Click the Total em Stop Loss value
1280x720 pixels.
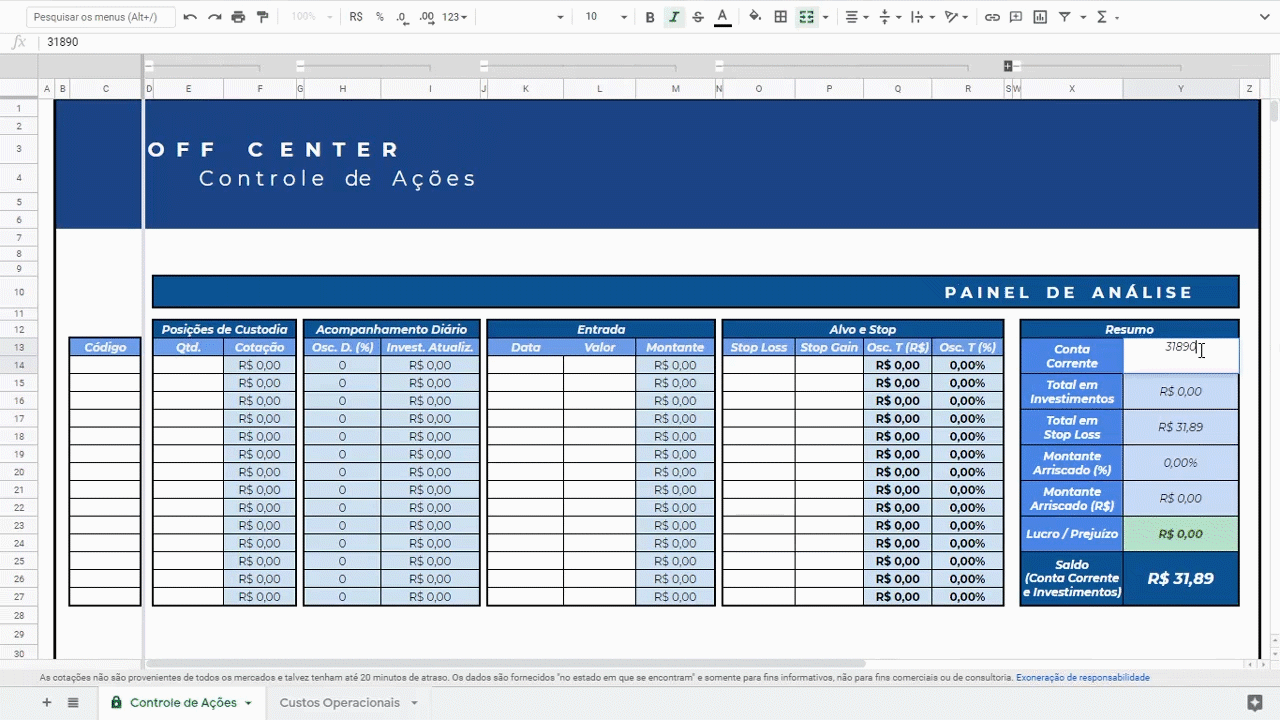[1181, 427]
